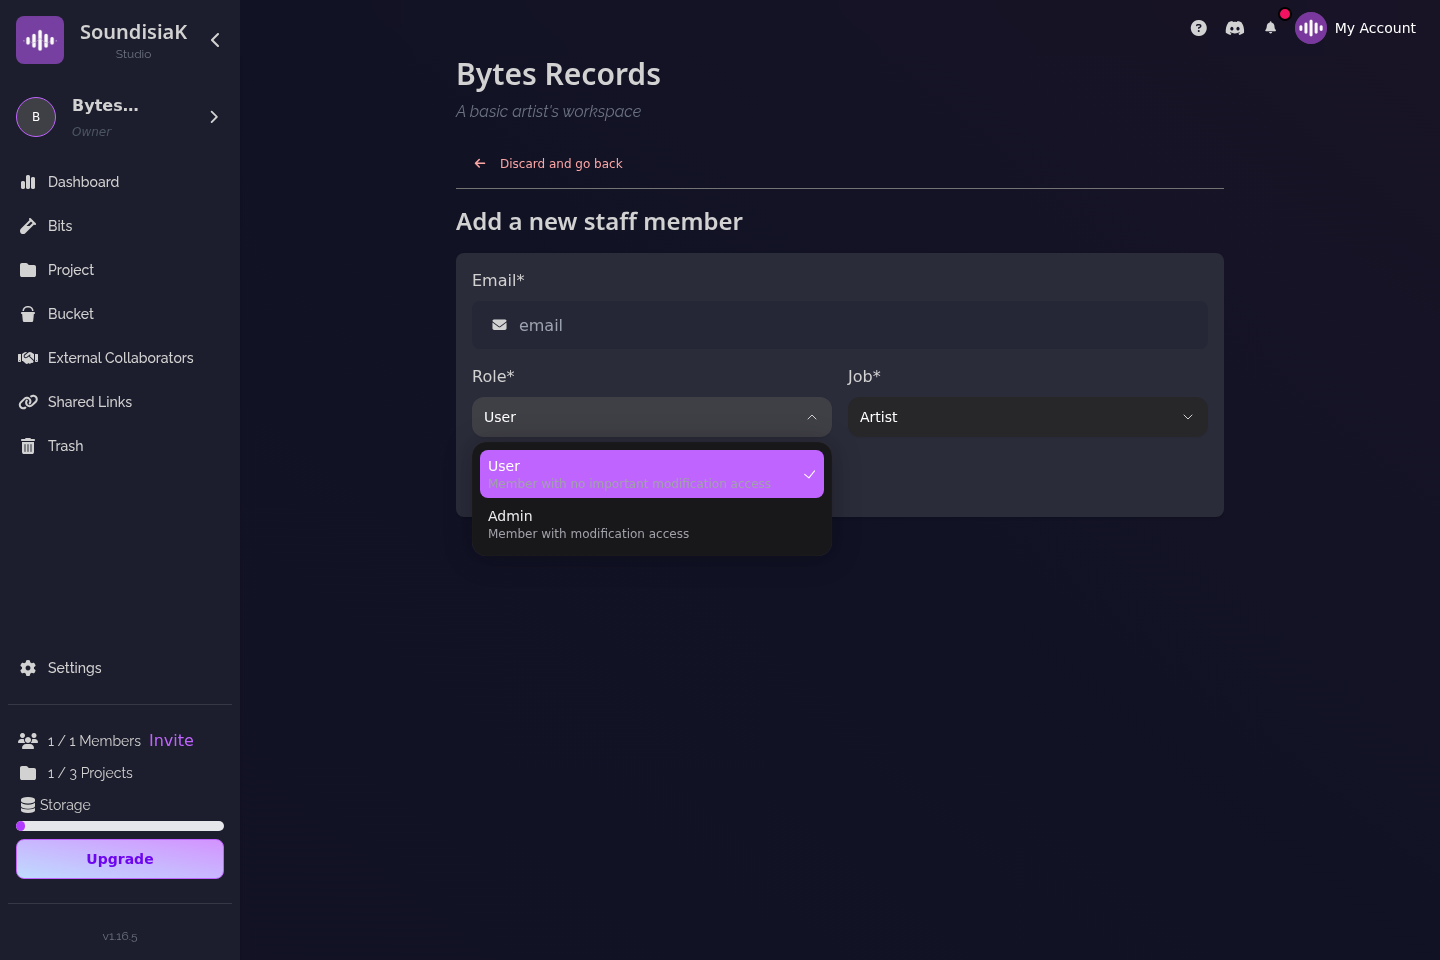This screenshot has width=1440, height=960.
Task: Click the Bits pen icon
Action: tap(28, 226)
